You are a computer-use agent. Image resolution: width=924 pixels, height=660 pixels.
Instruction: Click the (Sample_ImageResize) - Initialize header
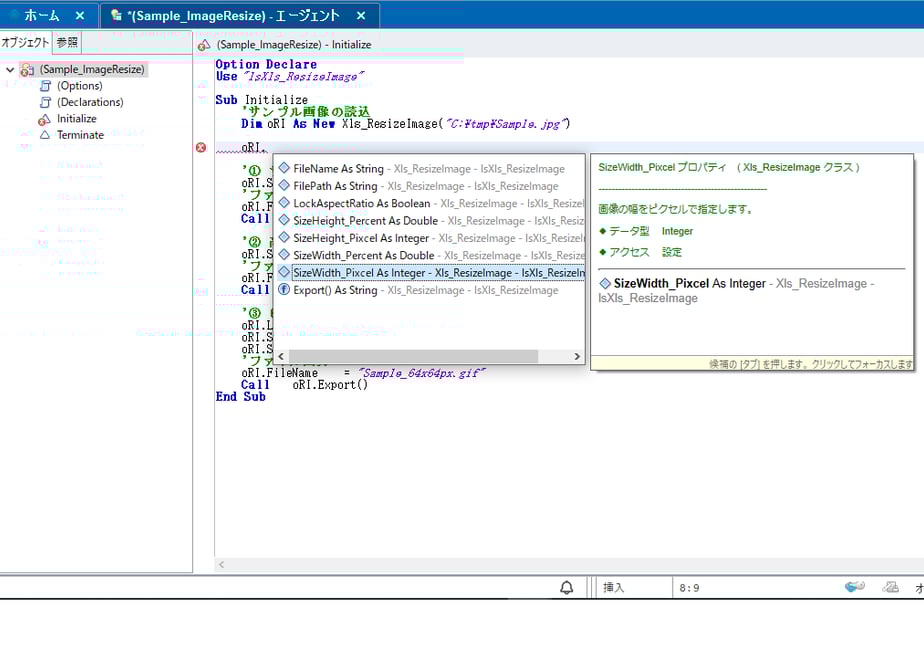293,45
